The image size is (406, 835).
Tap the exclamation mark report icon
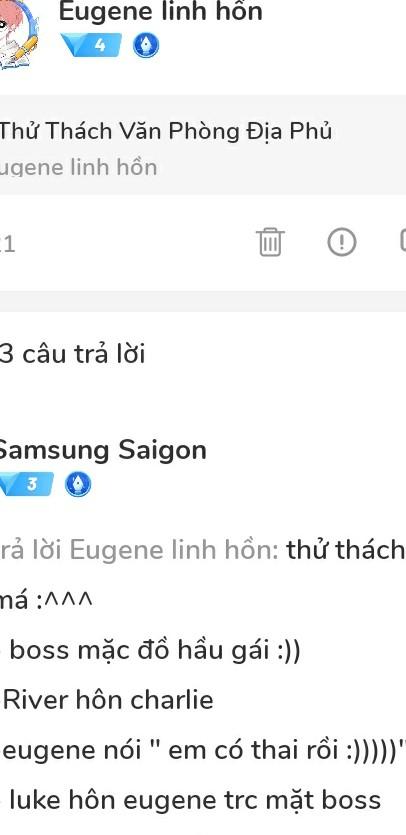coord(342,242)
